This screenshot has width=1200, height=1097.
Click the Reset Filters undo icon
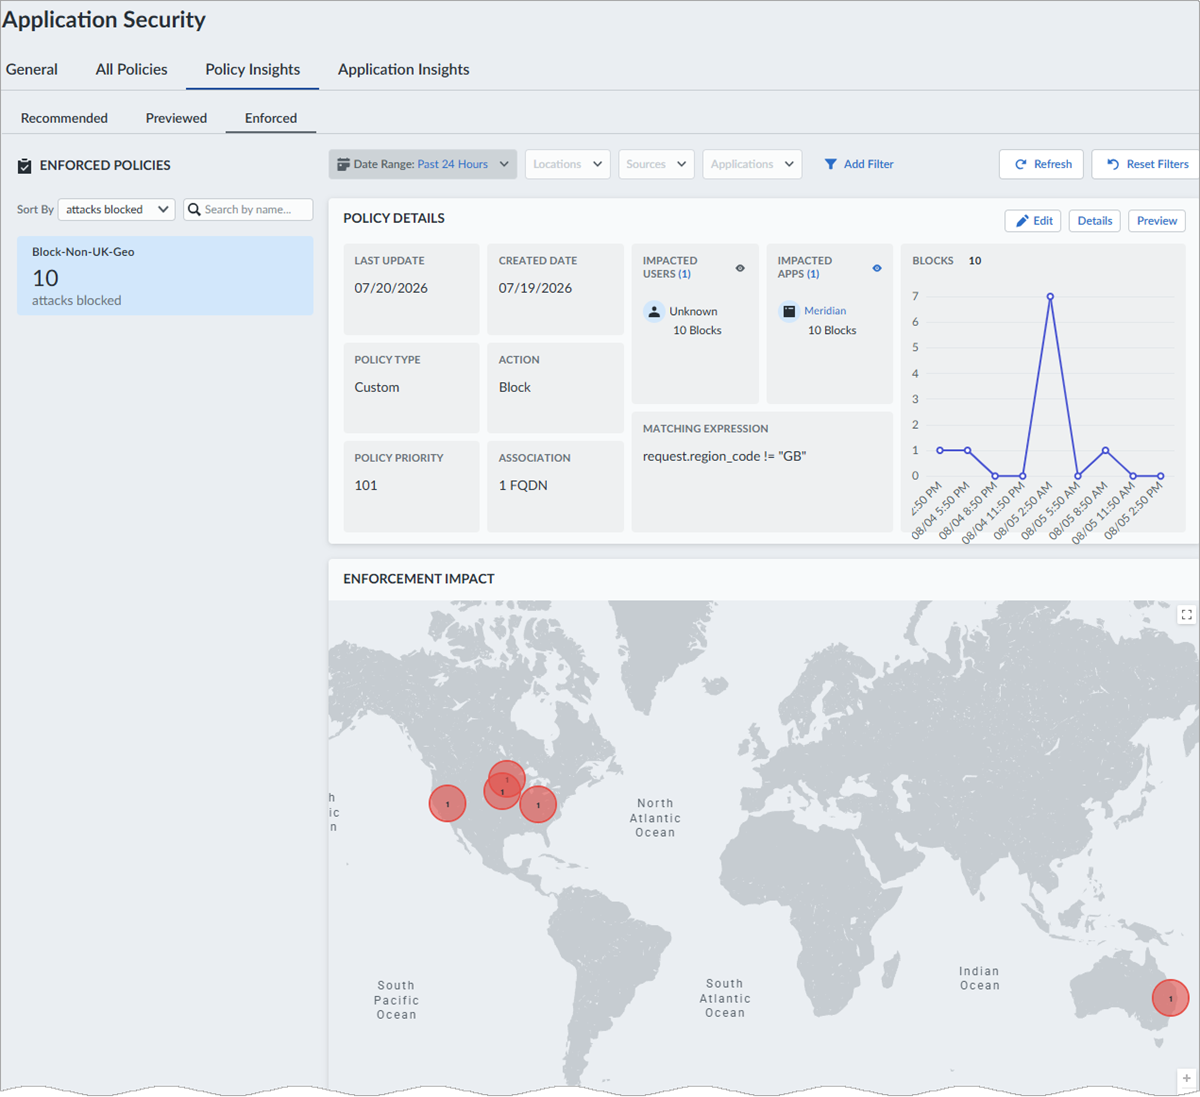click(1112, 164)
